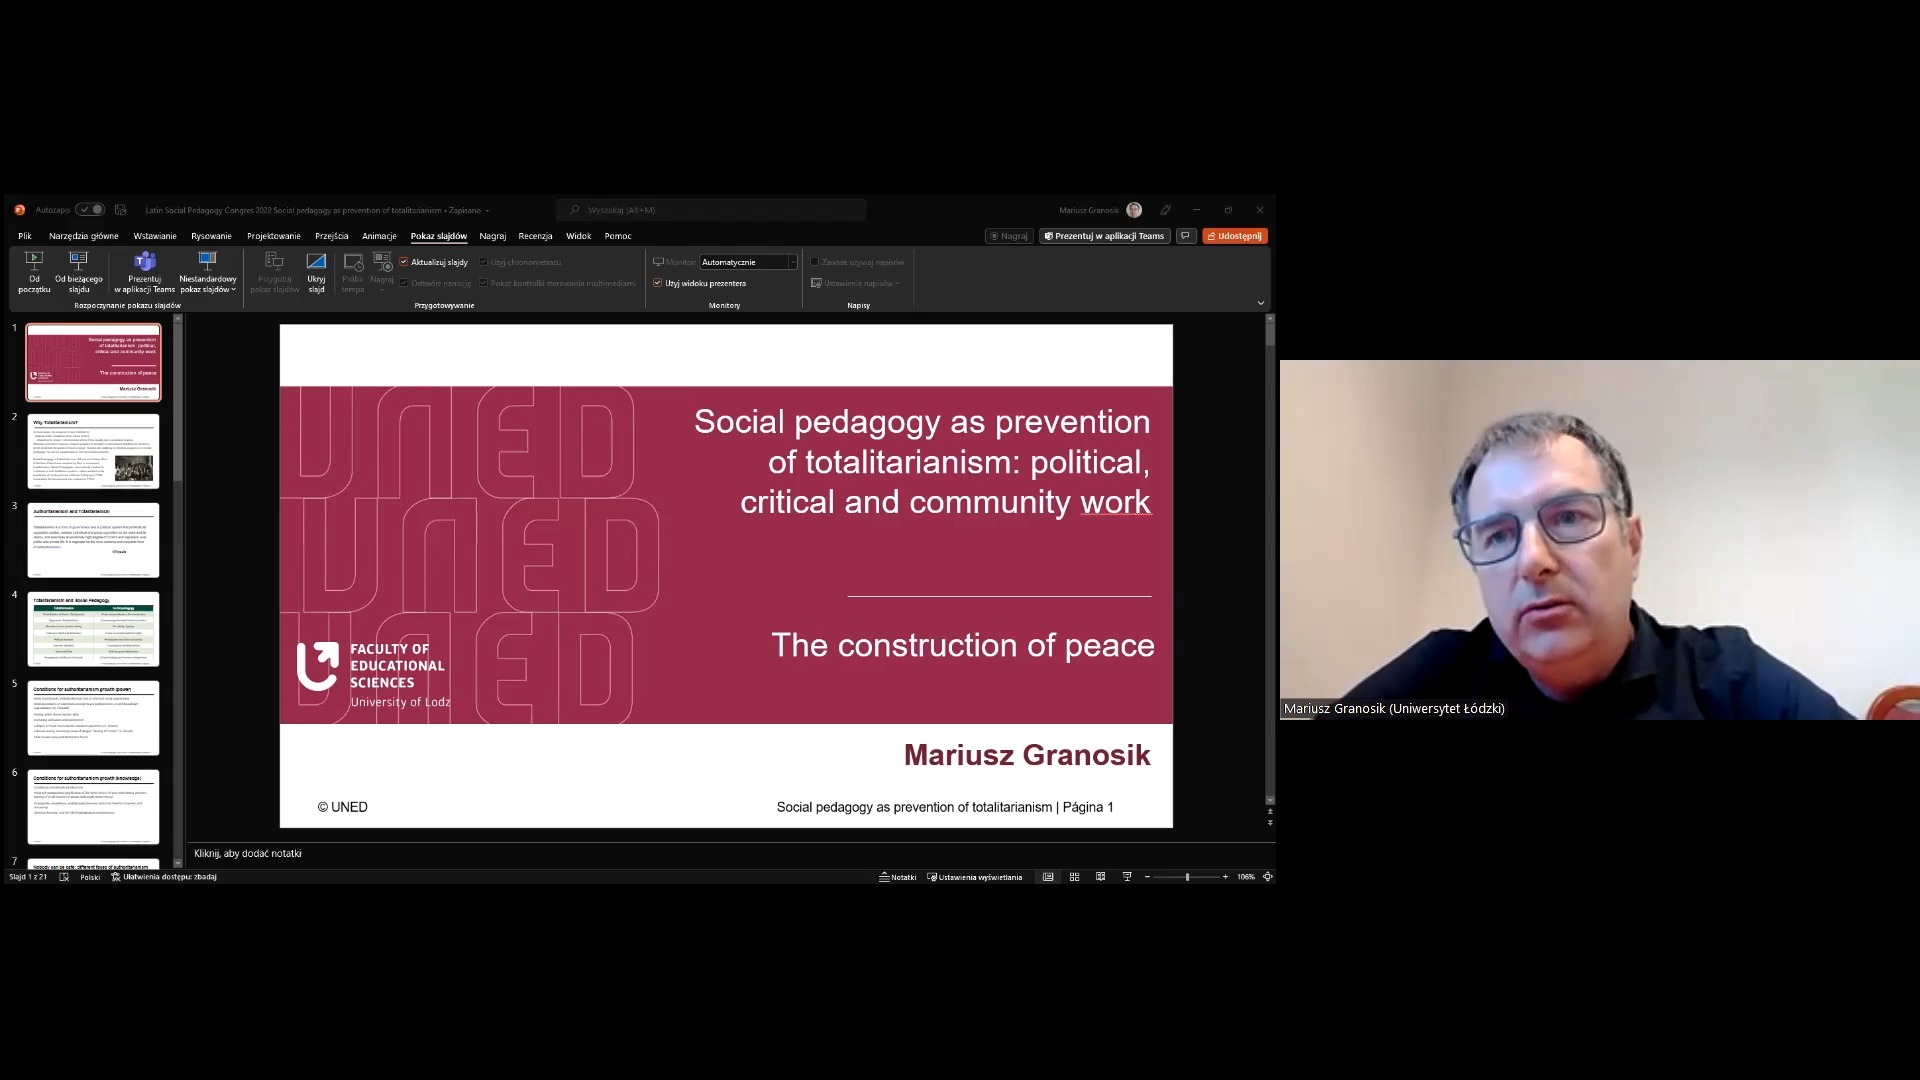Viewport: 1920px width, 1080px height.
Task: Start slideshow with Od początku icon
Action: (34, 272)
